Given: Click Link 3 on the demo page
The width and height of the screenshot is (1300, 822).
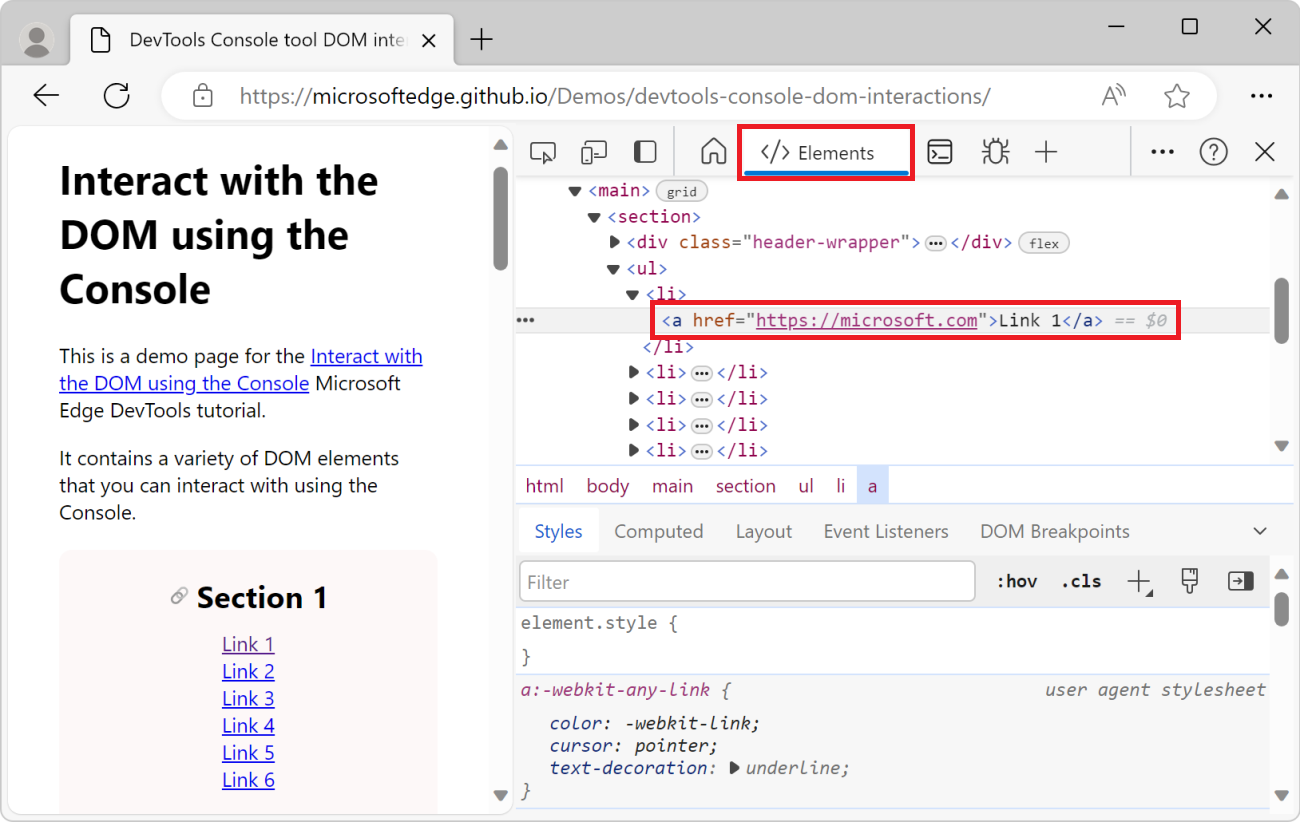Looking at the screenshot, I should [x=247, y=697].
